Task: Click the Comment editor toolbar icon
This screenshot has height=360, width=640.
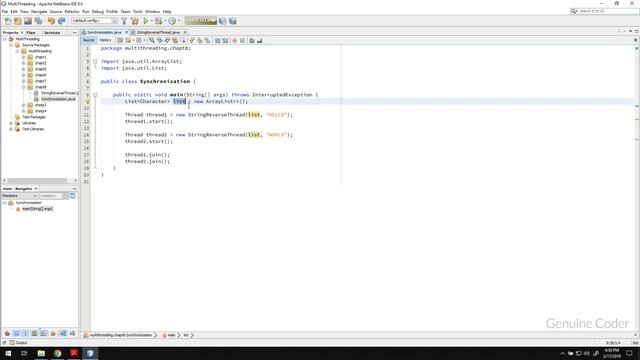Action: (x=252, y=40)
